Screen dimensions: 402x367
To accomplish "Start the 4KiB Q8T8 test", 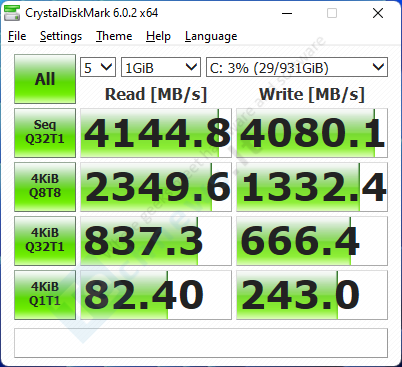I will 45,187.
